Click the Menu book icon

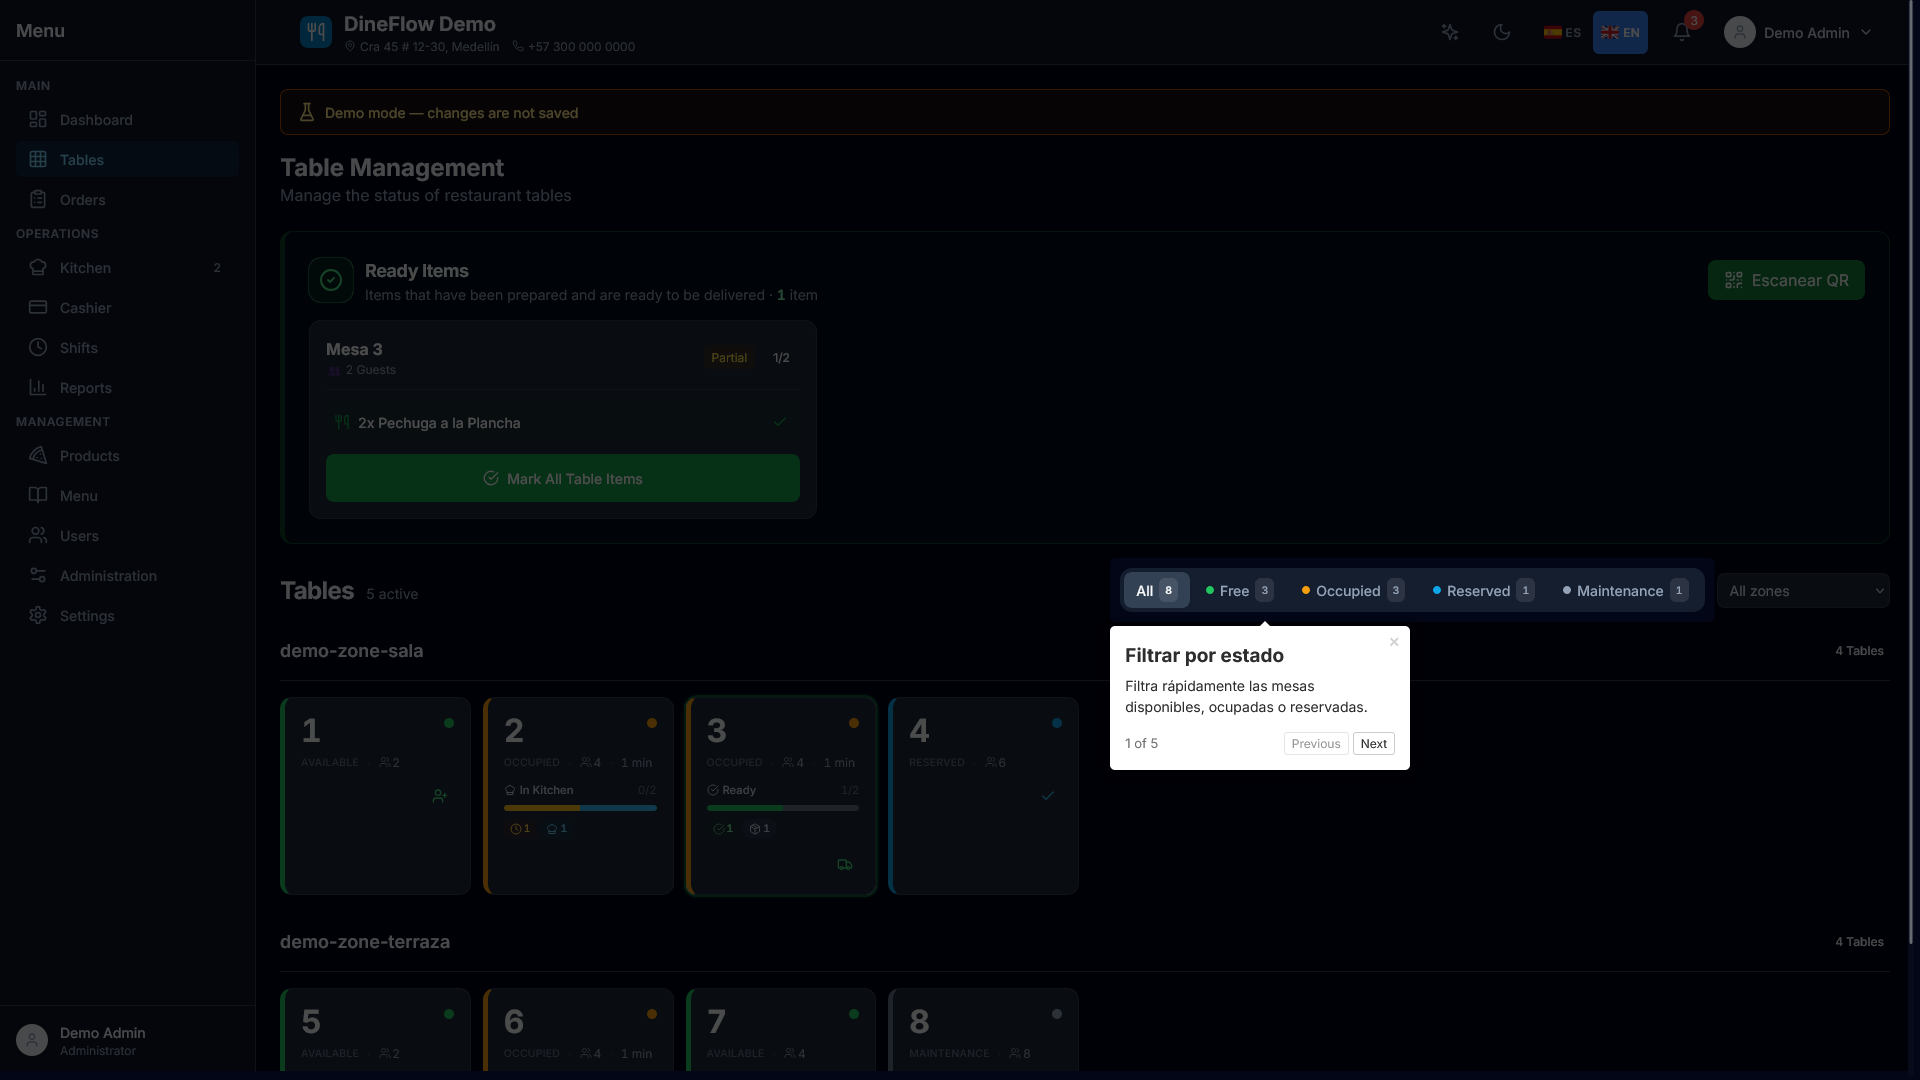click(38, 495)
